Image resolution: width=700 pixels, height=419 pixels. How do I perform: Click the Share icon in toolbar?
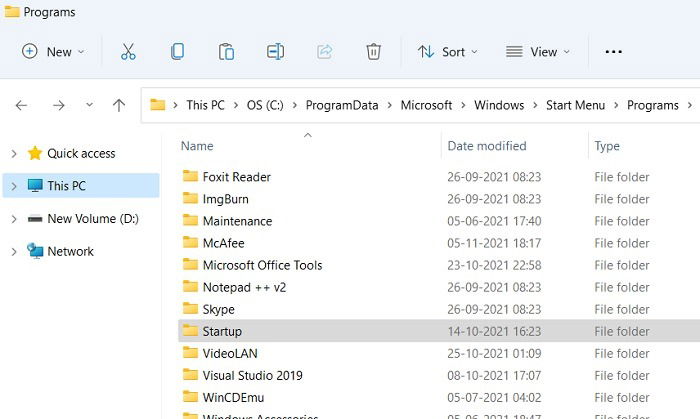(325, 52)
